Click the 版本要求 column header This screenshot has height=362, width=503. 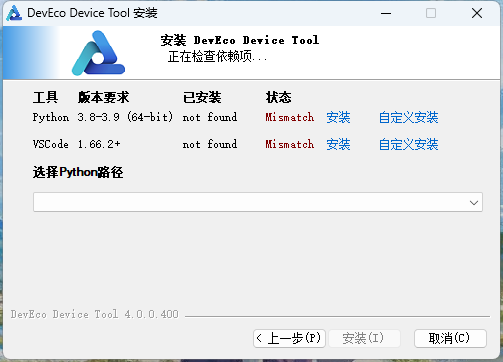coord(103,97)
